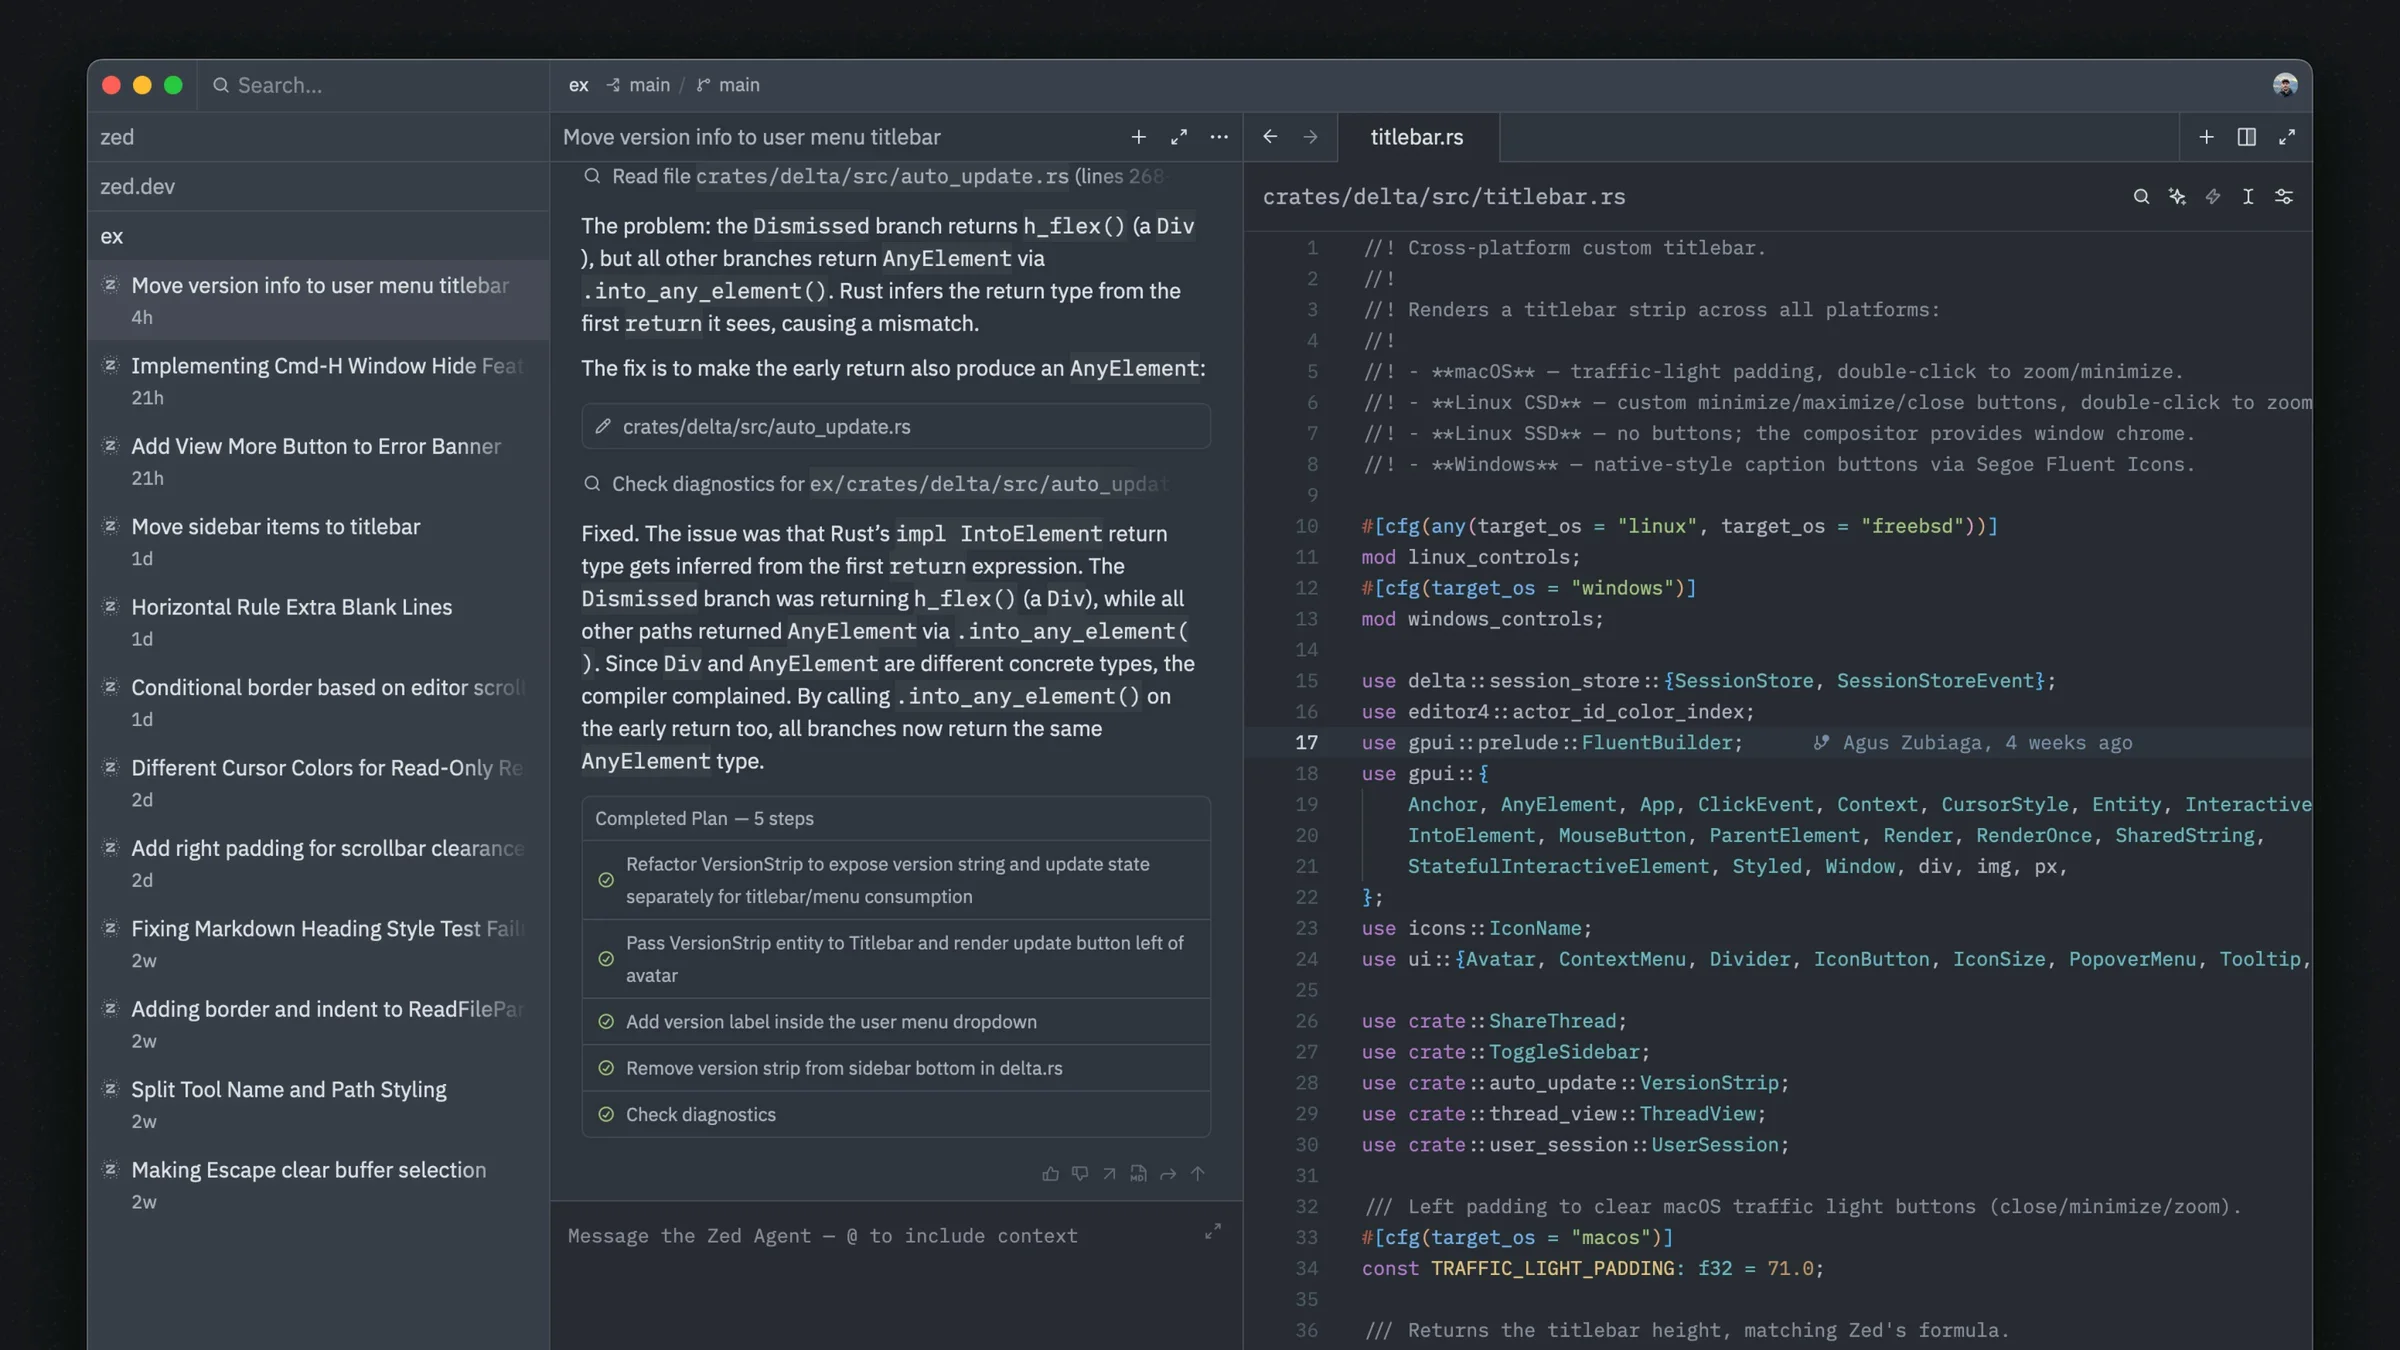This screenshot has width=2400, height=1350.
Task: Add new editor tab with plus
Action: [2206, 137]
